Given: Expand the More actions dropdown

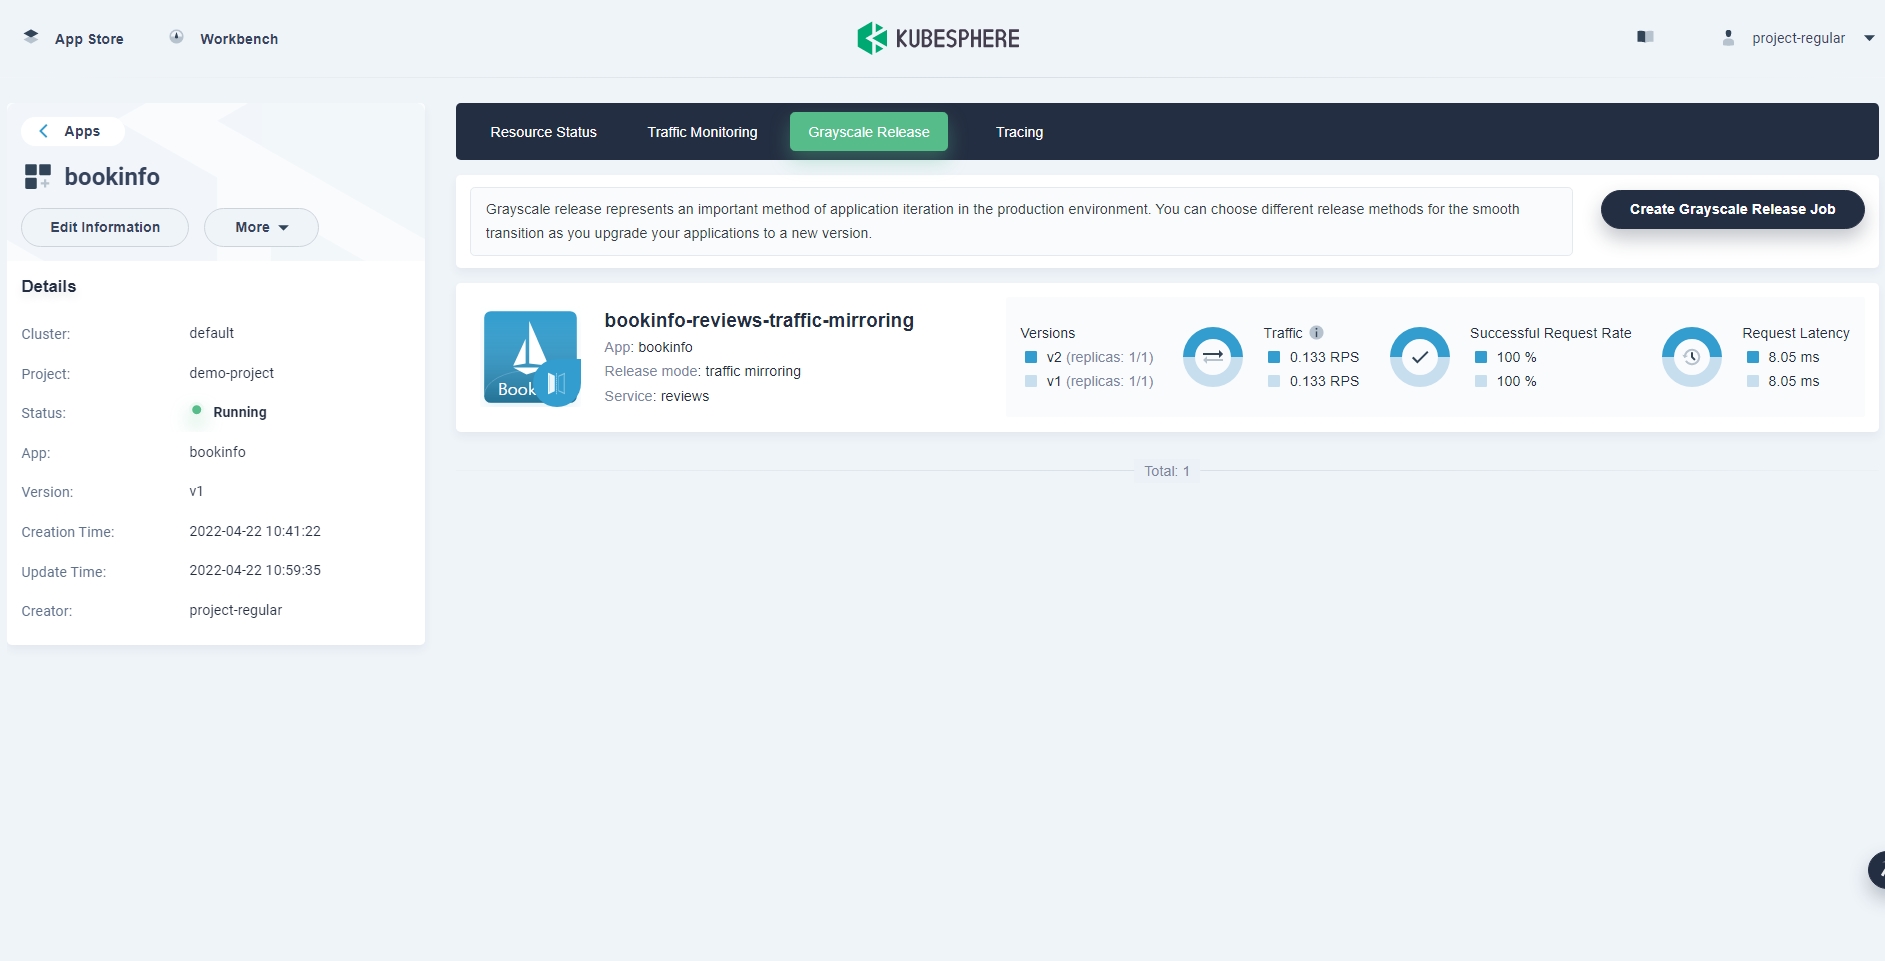Looking at the screenshot, I should [x=261, y=227].
